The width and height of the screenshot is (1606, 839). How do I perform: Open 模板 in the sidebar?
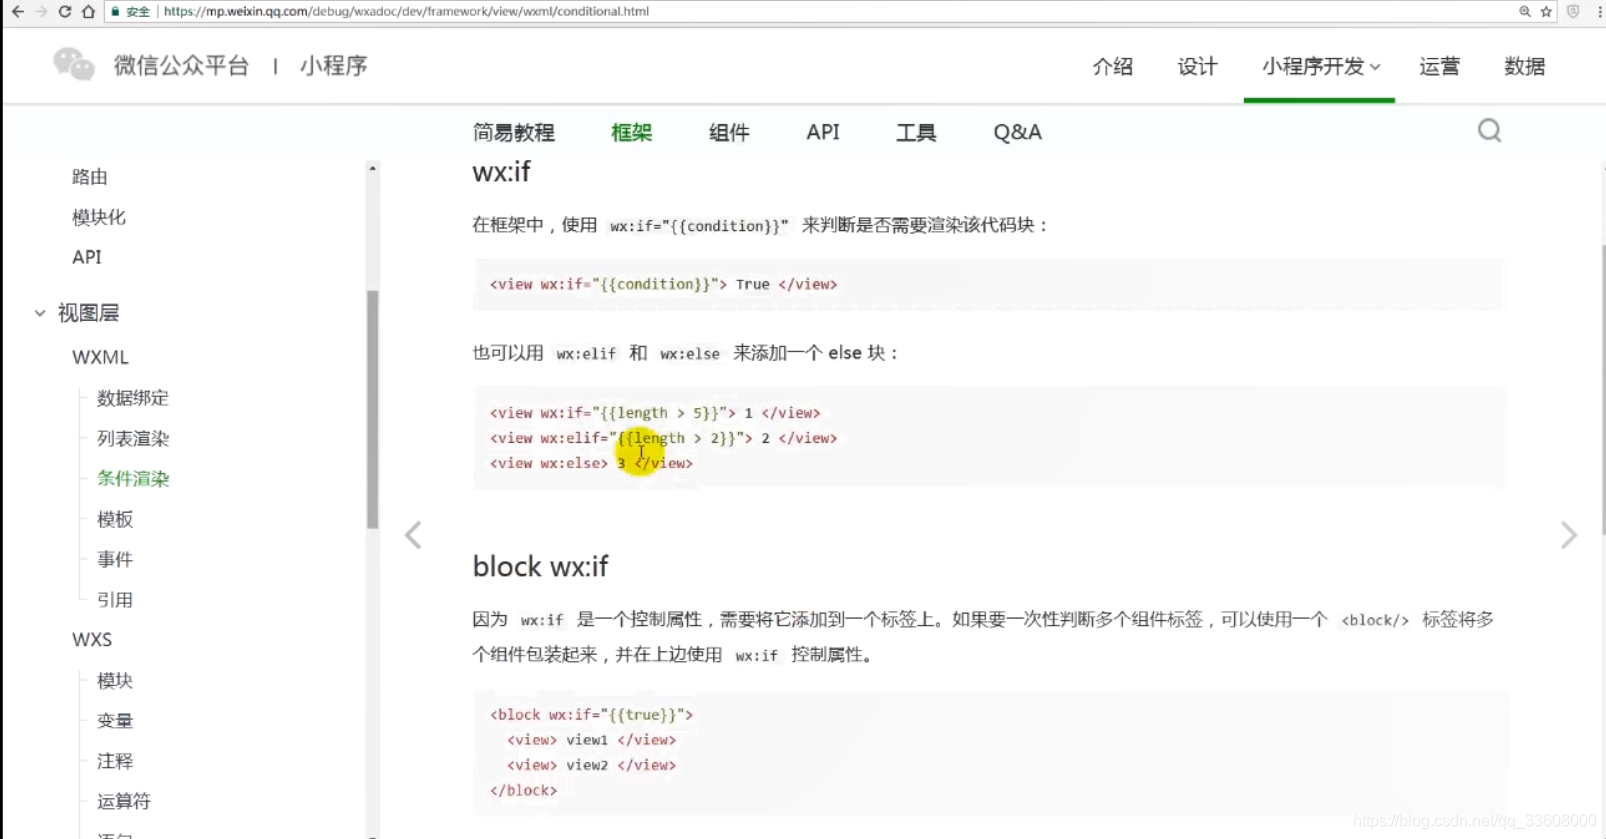point(115,519)
